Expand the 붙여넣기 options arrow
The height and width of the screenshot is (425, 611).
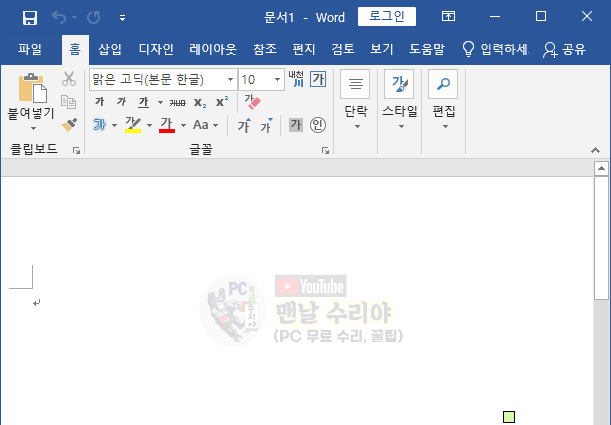coord(33,128)
